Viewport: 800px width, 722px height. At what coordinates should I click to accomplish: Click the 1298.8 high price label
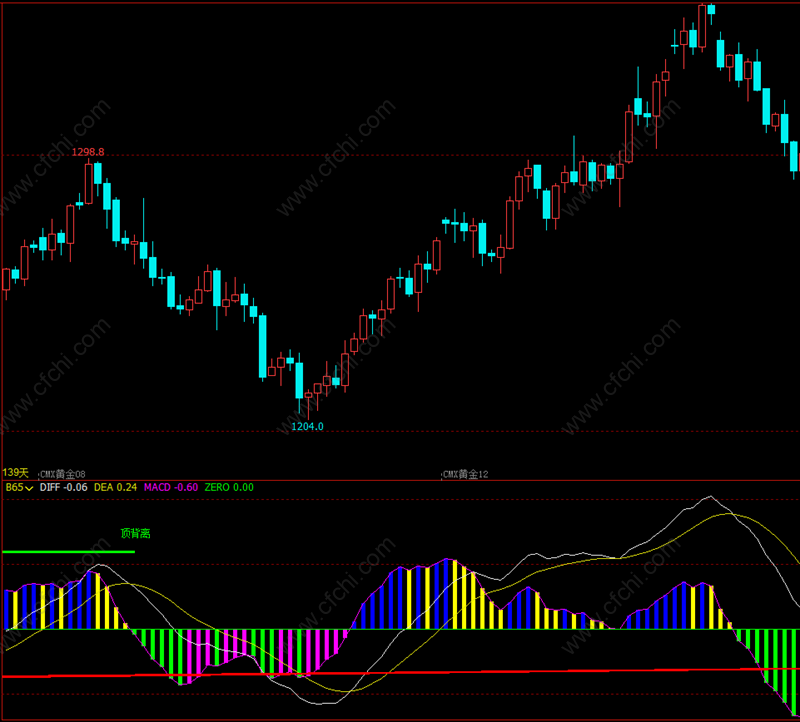tap(88, 152)
